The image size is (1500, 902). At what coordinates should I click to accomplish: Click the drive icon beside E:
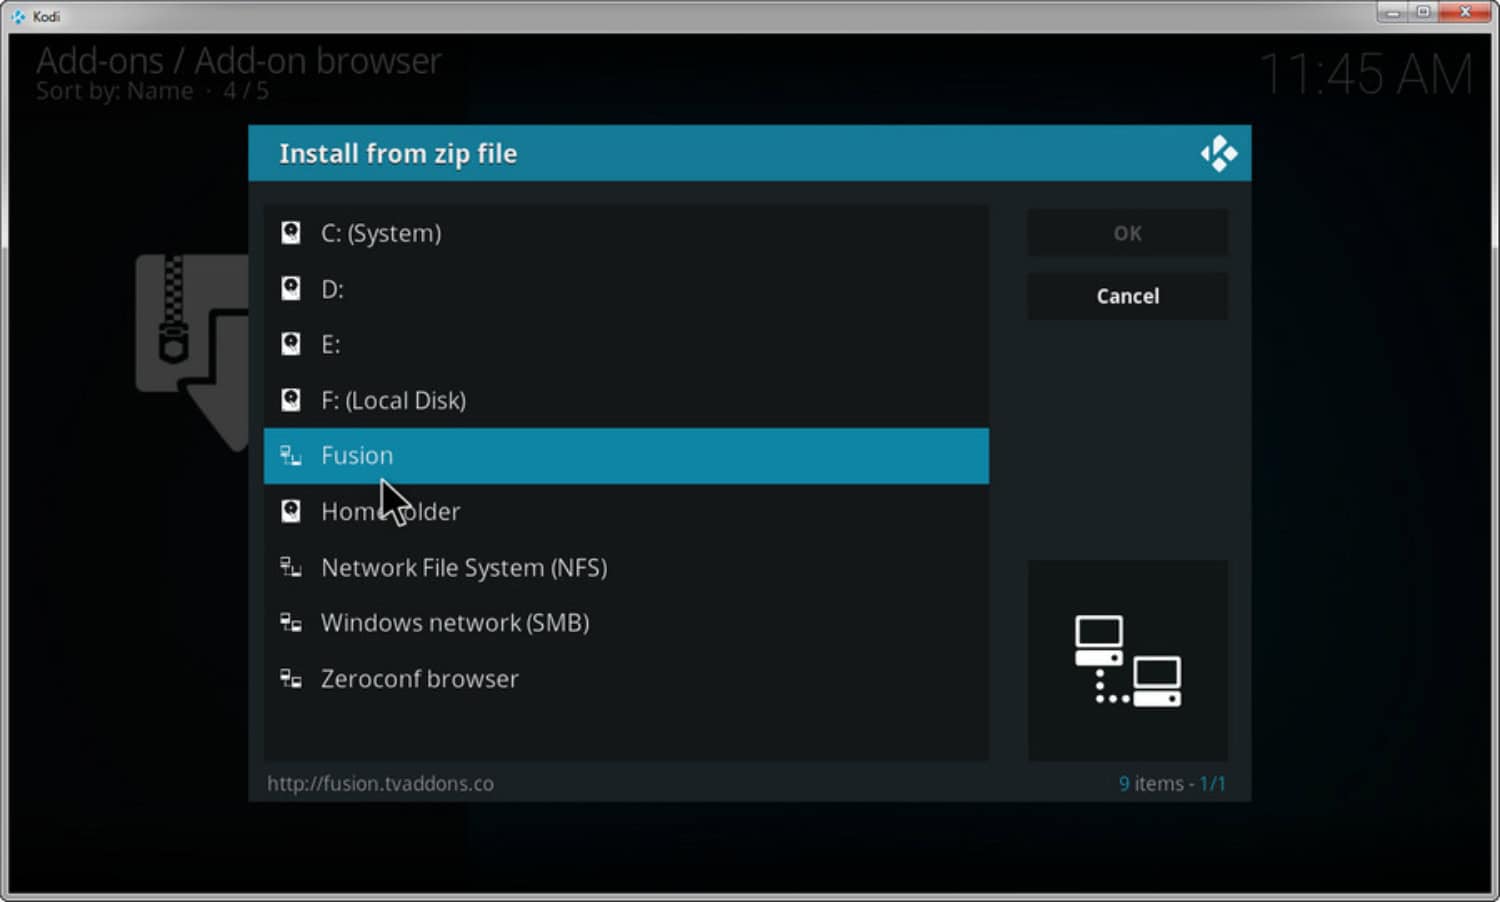tap(291, 344)
